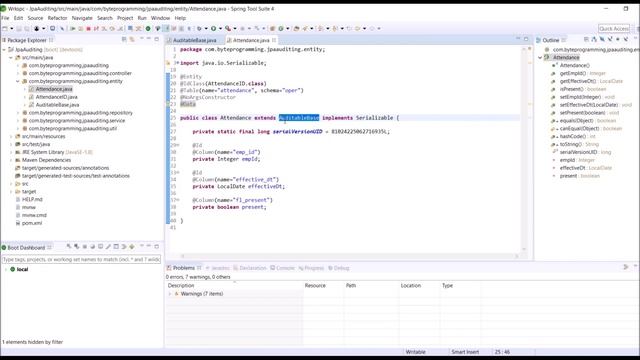This screenshot has height=360, width=640.
Task: Click the stop icon in Boot Dashboard toolbar
Action: click(85, 247)
